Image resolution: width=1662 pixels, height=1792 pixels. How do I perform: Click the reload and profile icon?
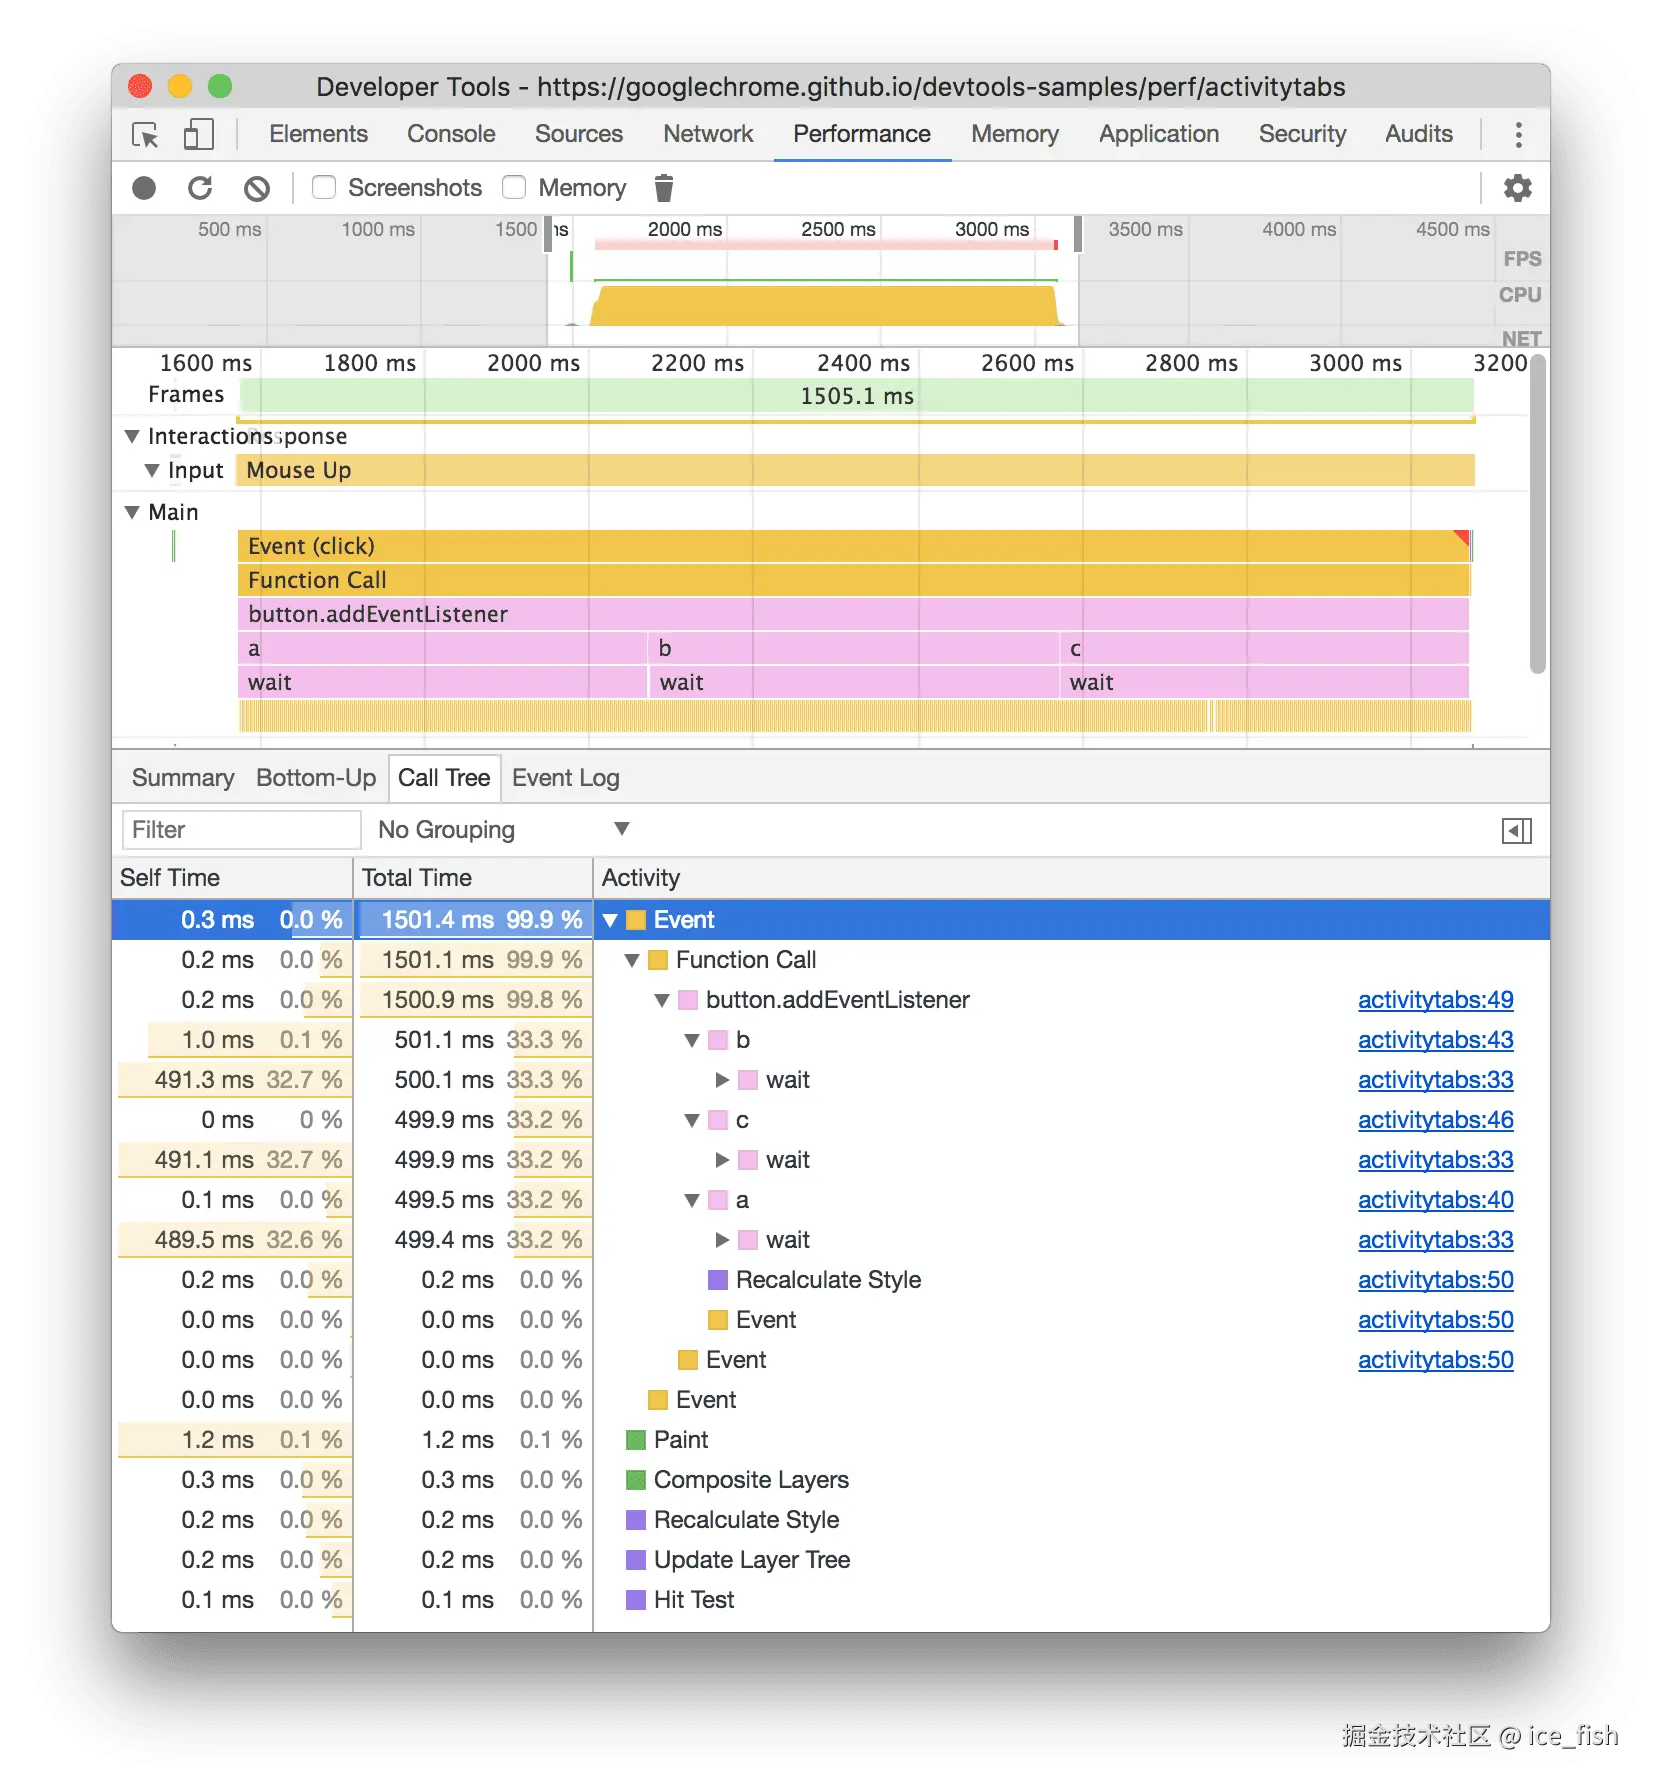200,188
